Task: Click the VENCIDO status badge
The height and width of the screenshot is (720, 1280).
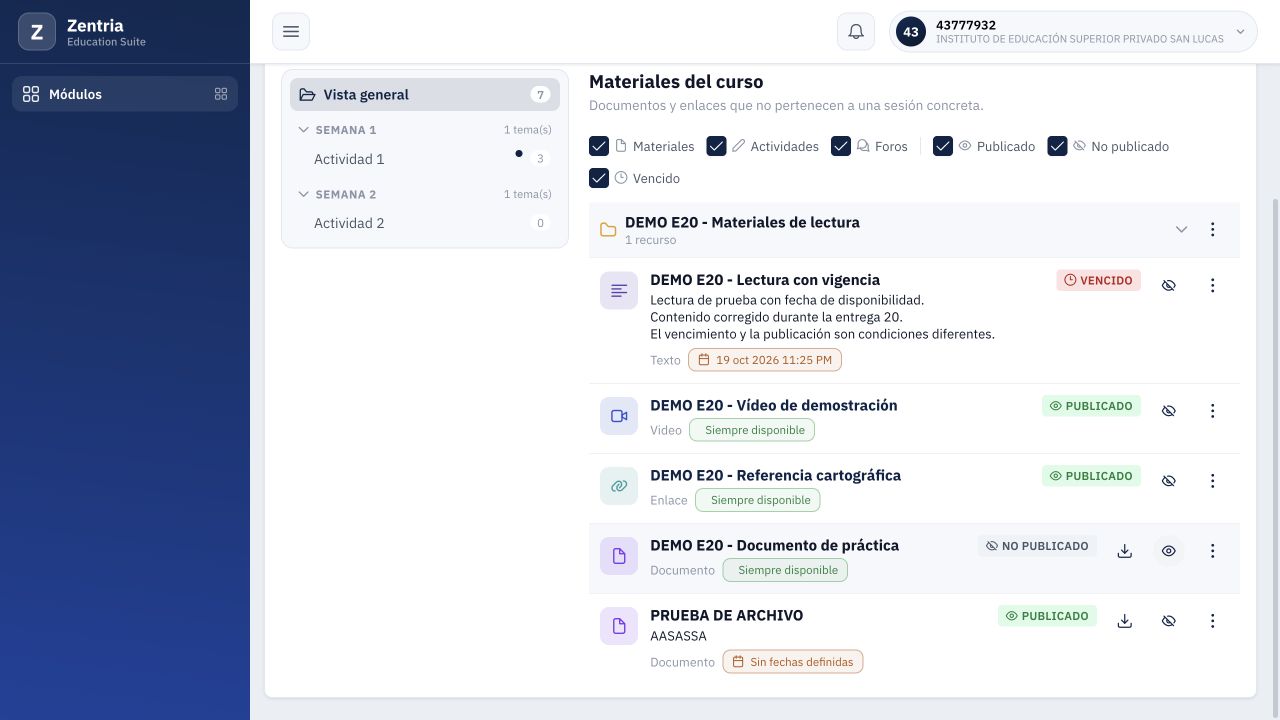Action: 1098,280
